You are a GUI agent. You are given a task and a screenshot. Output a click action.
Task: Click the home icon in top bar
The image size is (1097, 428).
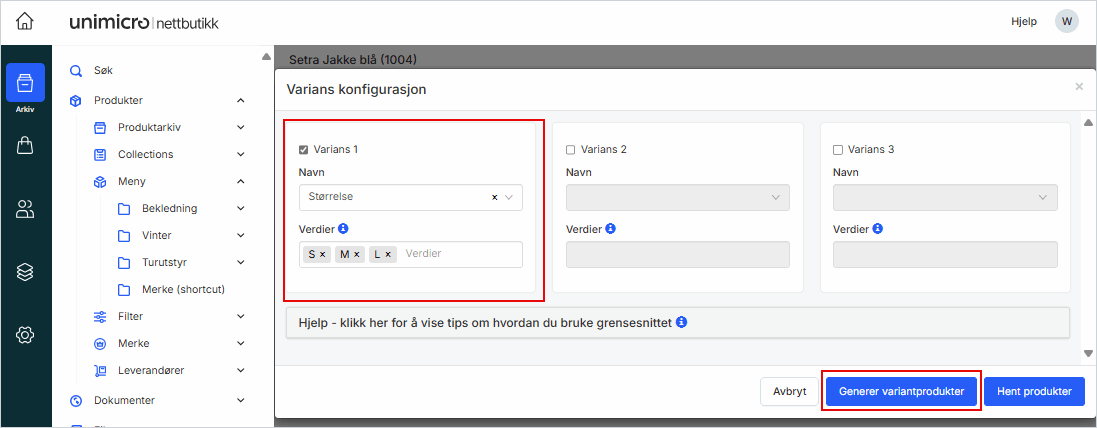(25, 21)
